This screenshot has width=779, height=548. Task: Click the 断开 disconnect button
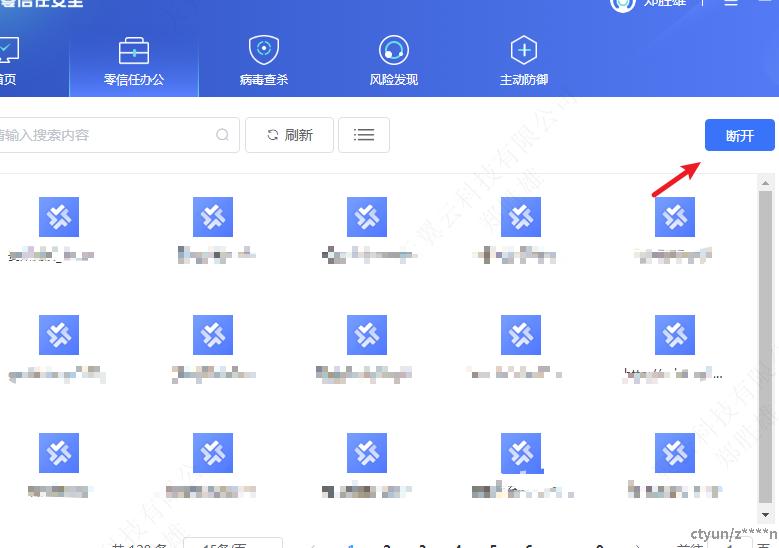coord(739,135)
